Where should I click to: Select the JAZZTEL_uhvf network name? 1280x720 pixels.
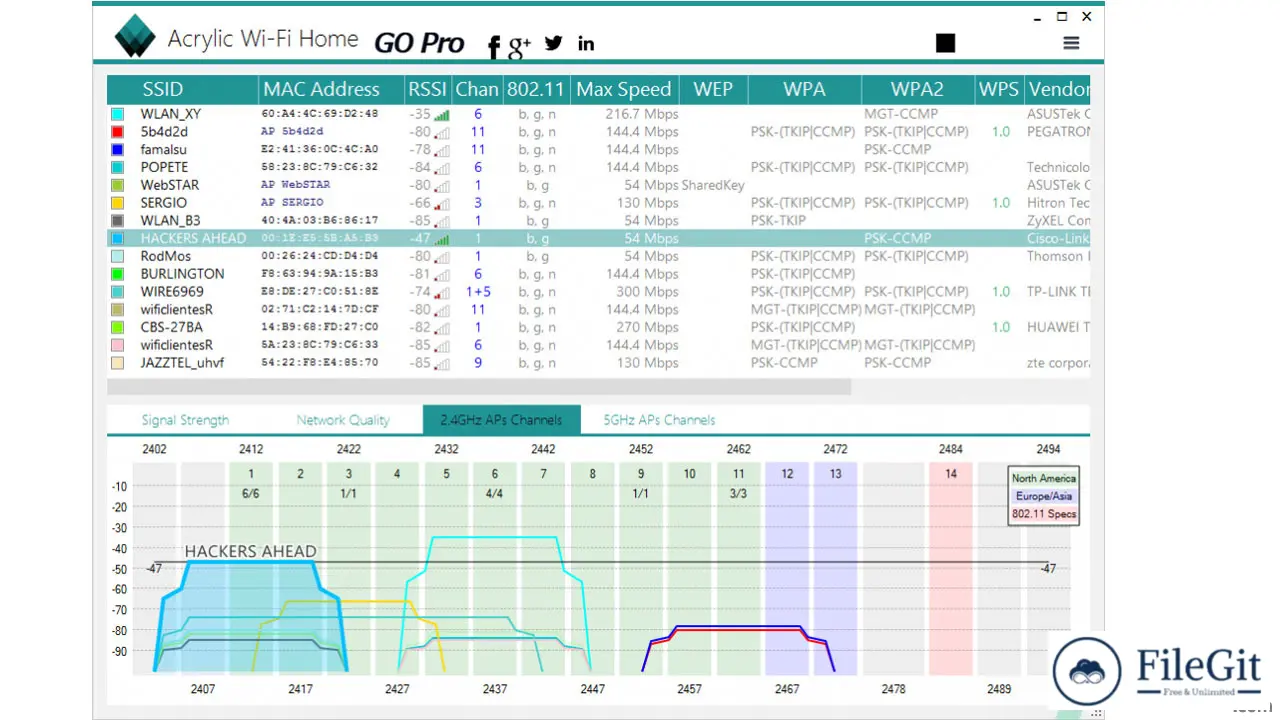tap(182, 362)
